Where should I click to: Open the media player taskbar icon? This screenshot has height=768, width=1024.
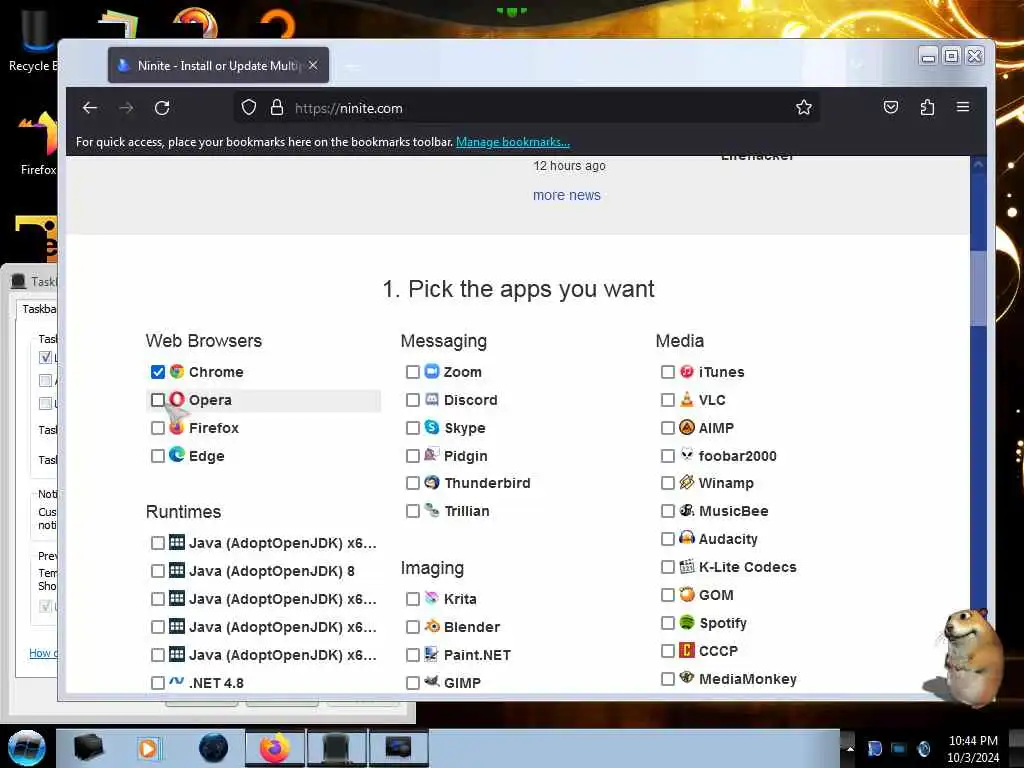coord(148,748)
